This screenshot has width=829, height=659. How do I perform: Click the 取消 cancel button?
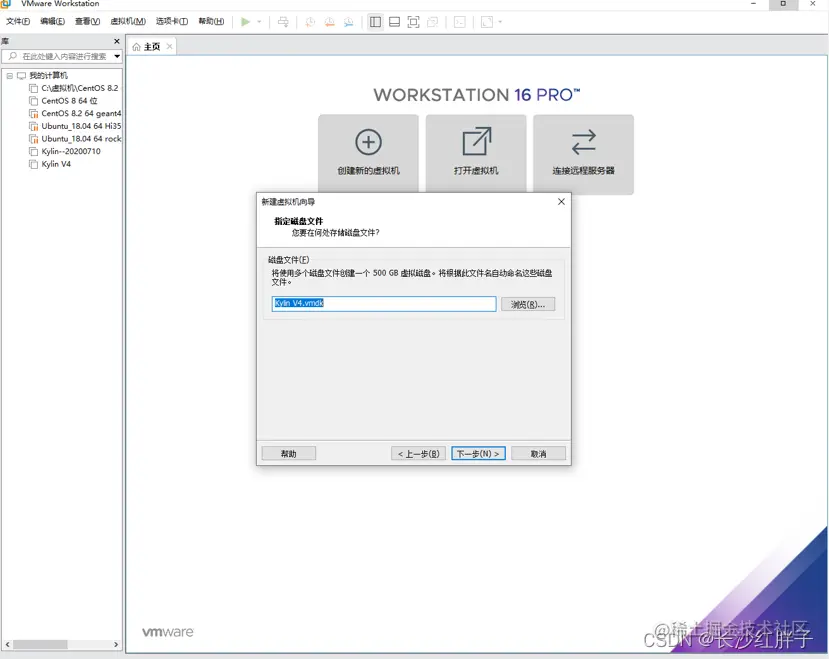coord(539,454)
